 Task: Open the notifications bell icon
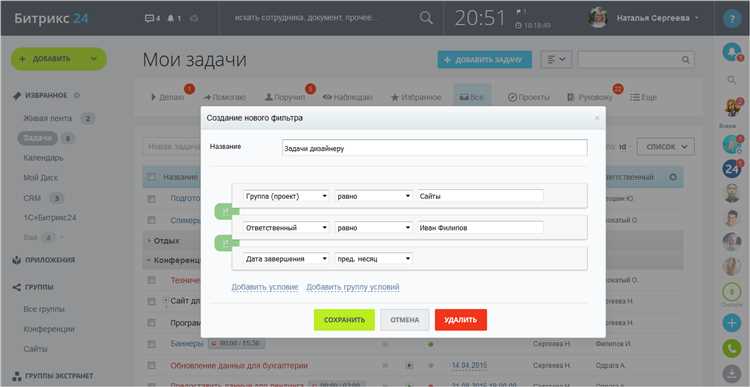pos(174,18)
